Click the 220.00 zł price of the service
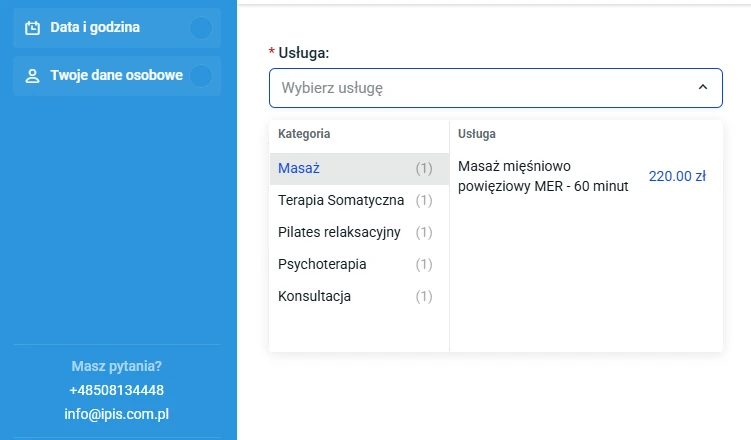The height and width of the screenshot is (440, 751). click(677, 176)
